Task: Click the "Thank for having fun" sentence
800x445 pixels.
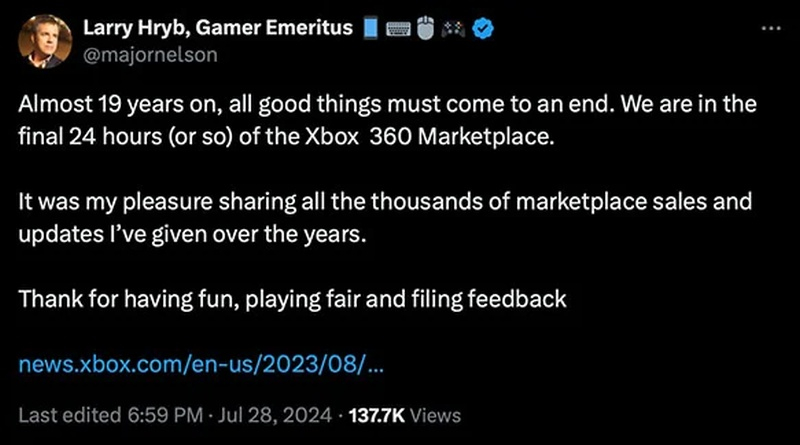Action: click(293, 297)
